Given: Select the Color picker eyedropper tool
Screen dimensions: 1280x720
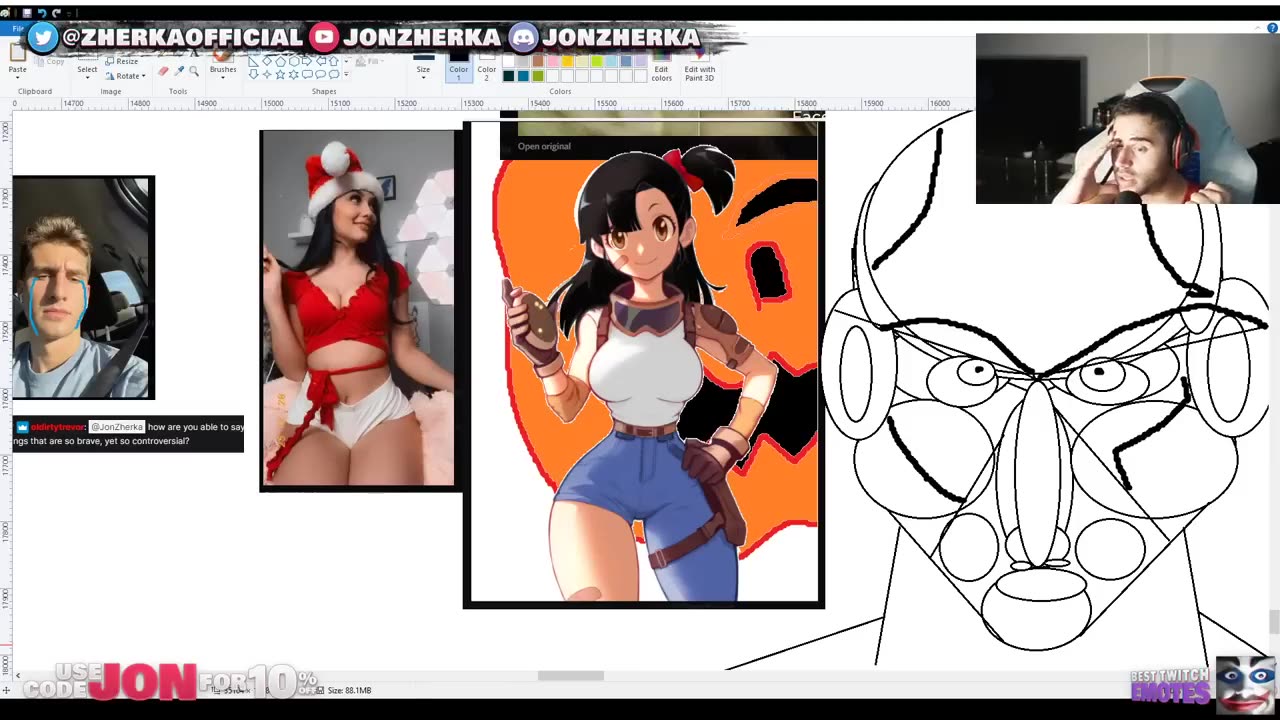Looking at the screenshot, I should [x=179, y=70].
